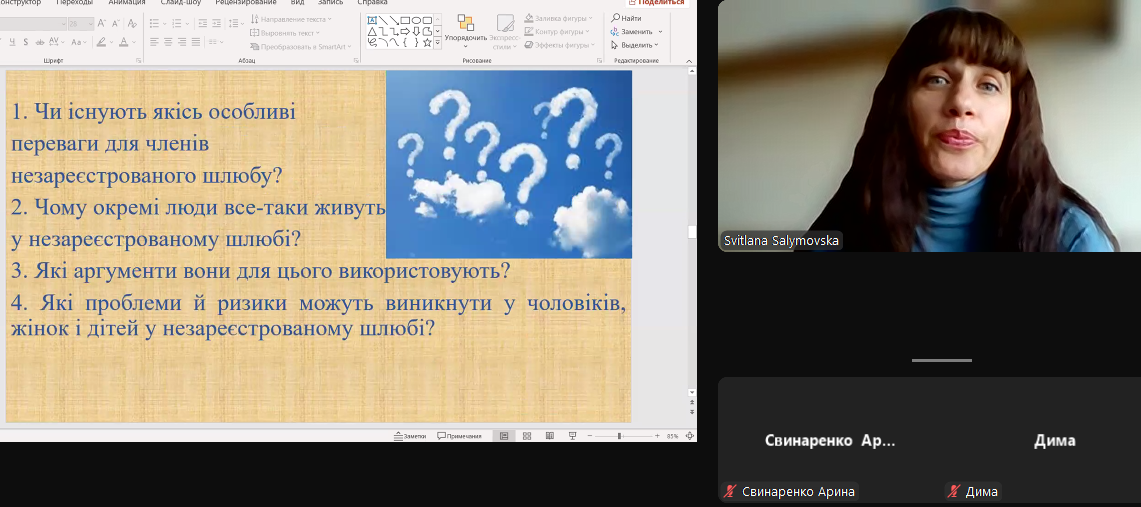Open the columns dropdown
The width and height of the screenshot is (1141, 507).
216,42
